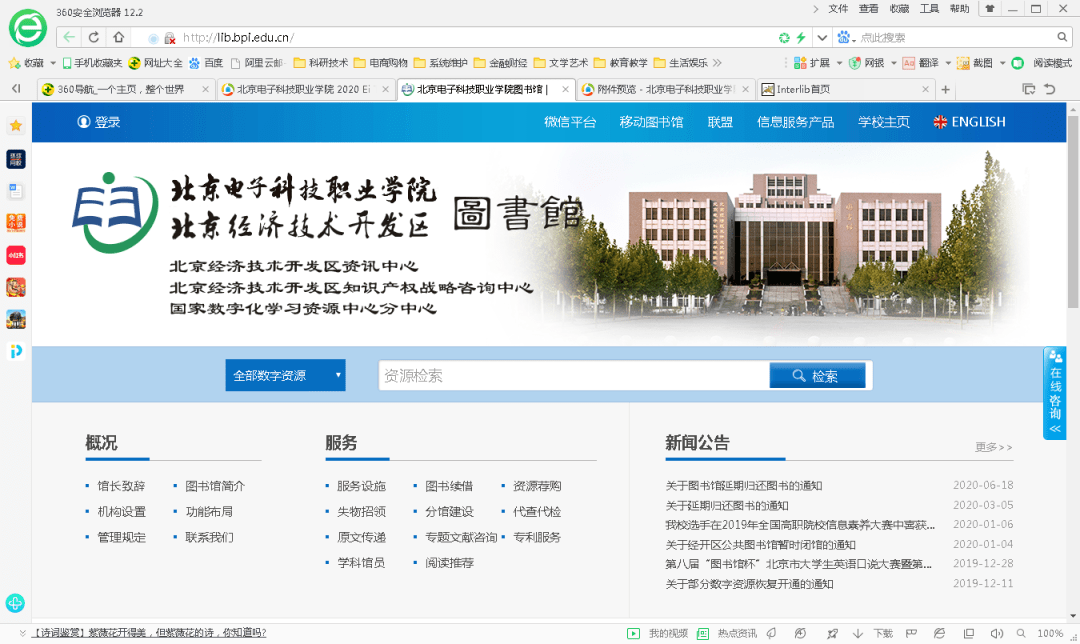
Task: Click the 检索 search button
Action: [817, 376]
